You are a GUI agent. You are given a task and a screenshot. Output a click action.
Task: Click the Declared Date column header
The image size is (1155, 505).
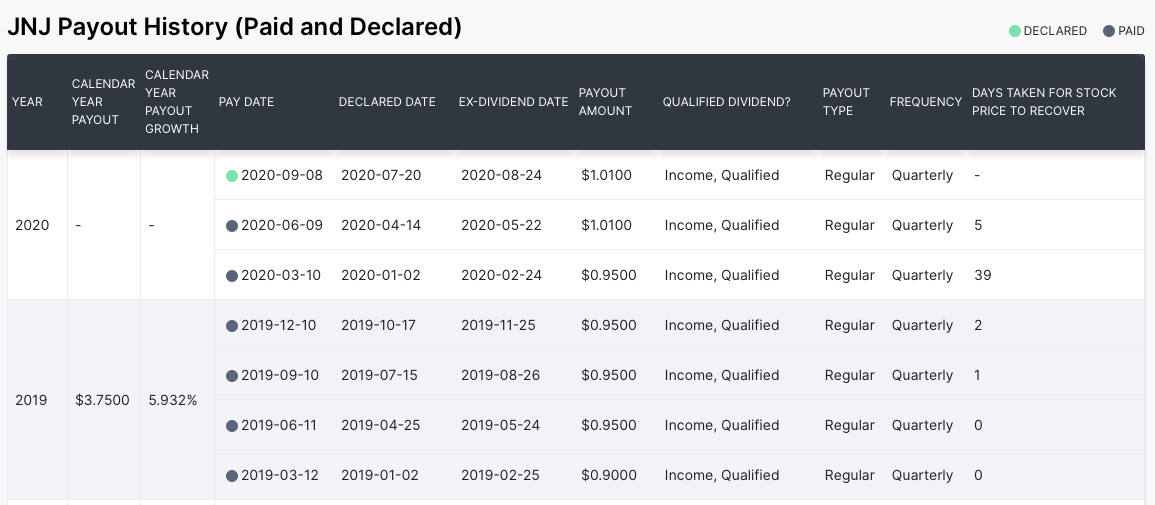[x=387, y=102]
